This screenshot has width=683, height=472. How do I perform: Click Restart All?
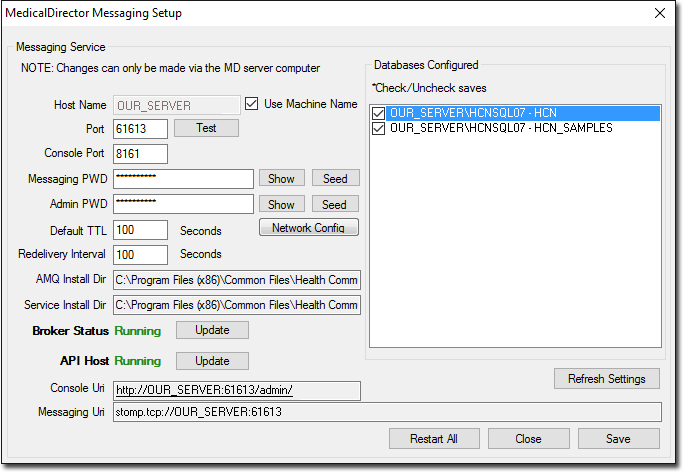point(433,438)
